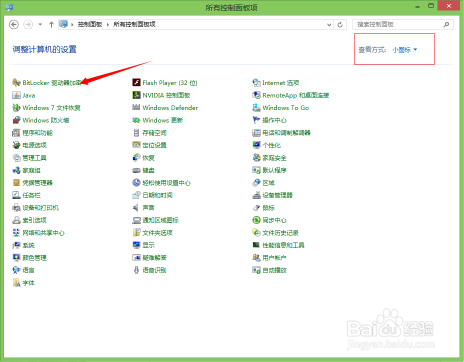Click the Up one level arrow

click(51, 24)
